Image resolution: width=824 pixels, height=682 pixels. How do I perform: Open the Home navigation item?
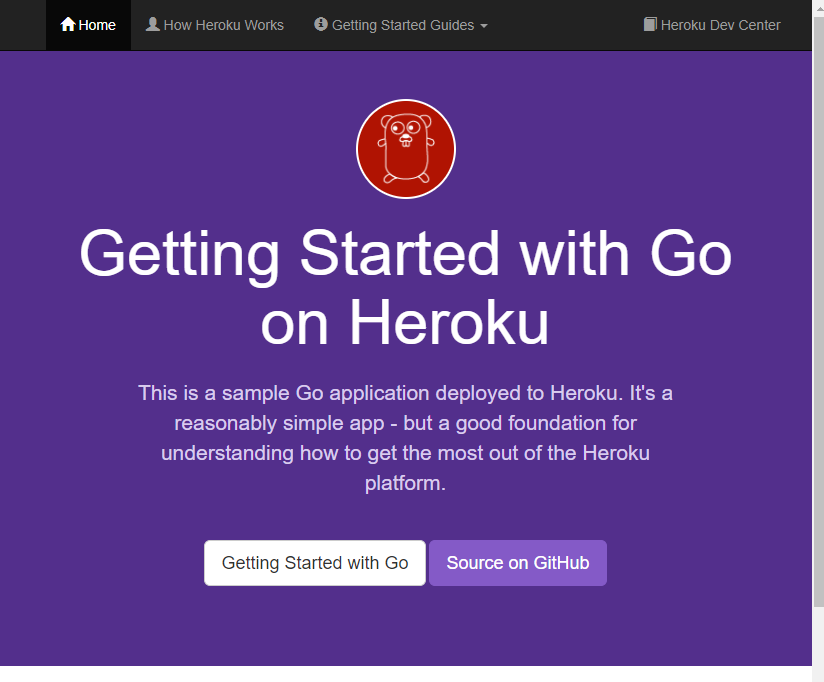[x=88, y=25]
